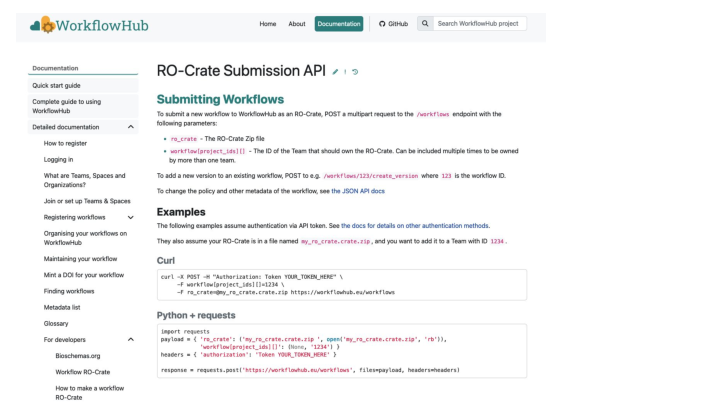
Task: Click the RO-Crate Submission API title
Action: tap(241, 71)
